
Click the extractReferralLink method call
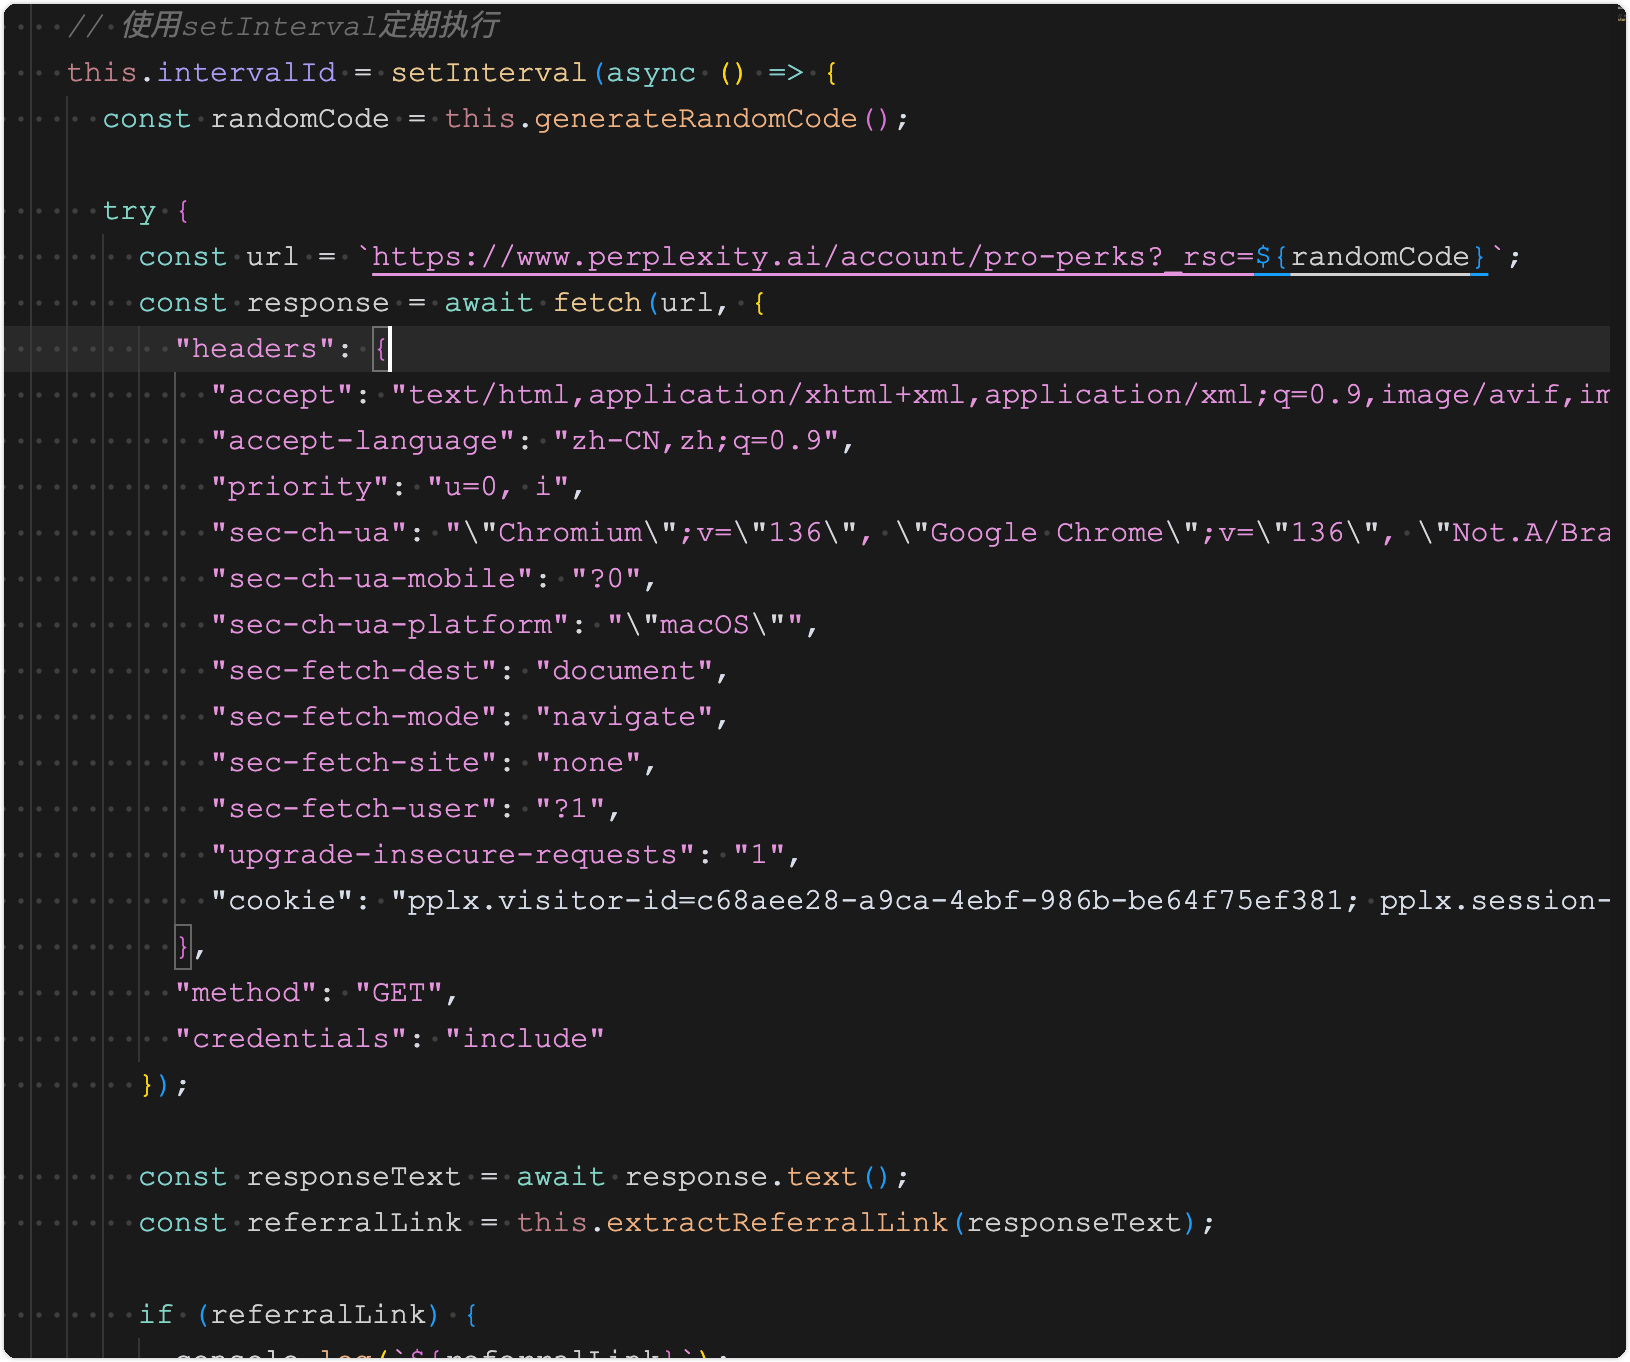point(776,1223)
